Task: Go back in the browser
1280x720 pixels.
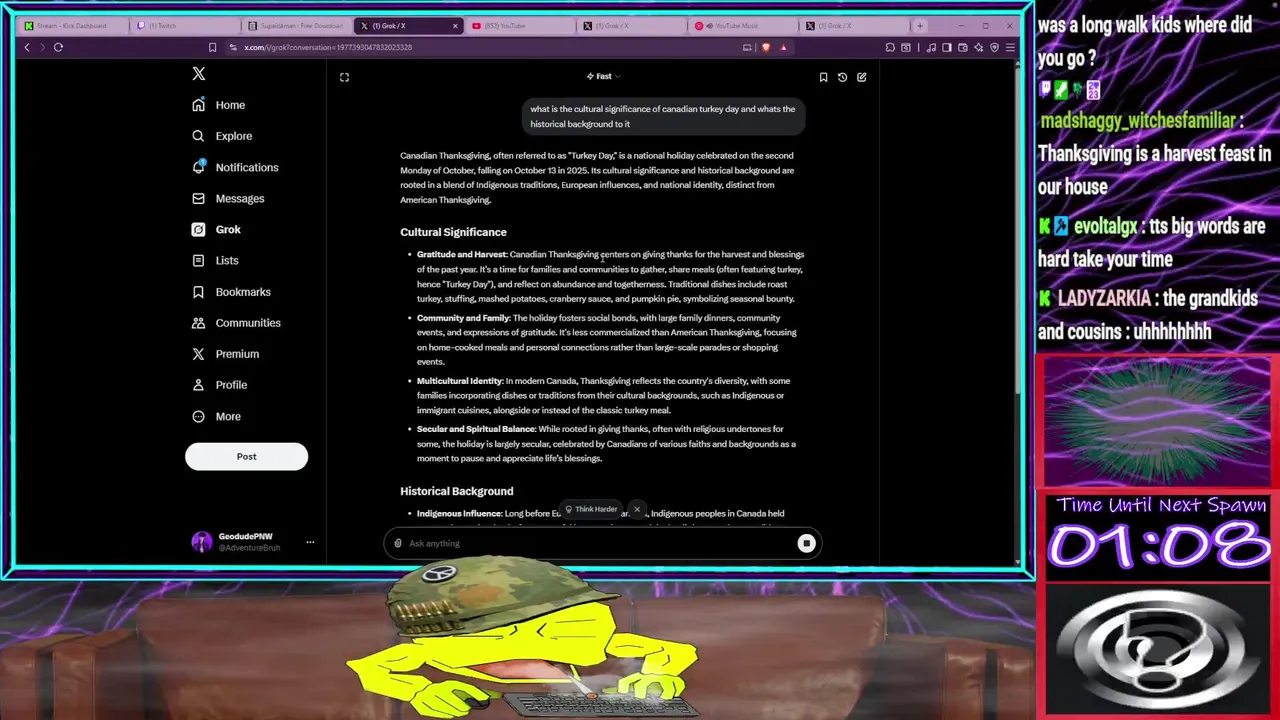Action: coord(27,47)
